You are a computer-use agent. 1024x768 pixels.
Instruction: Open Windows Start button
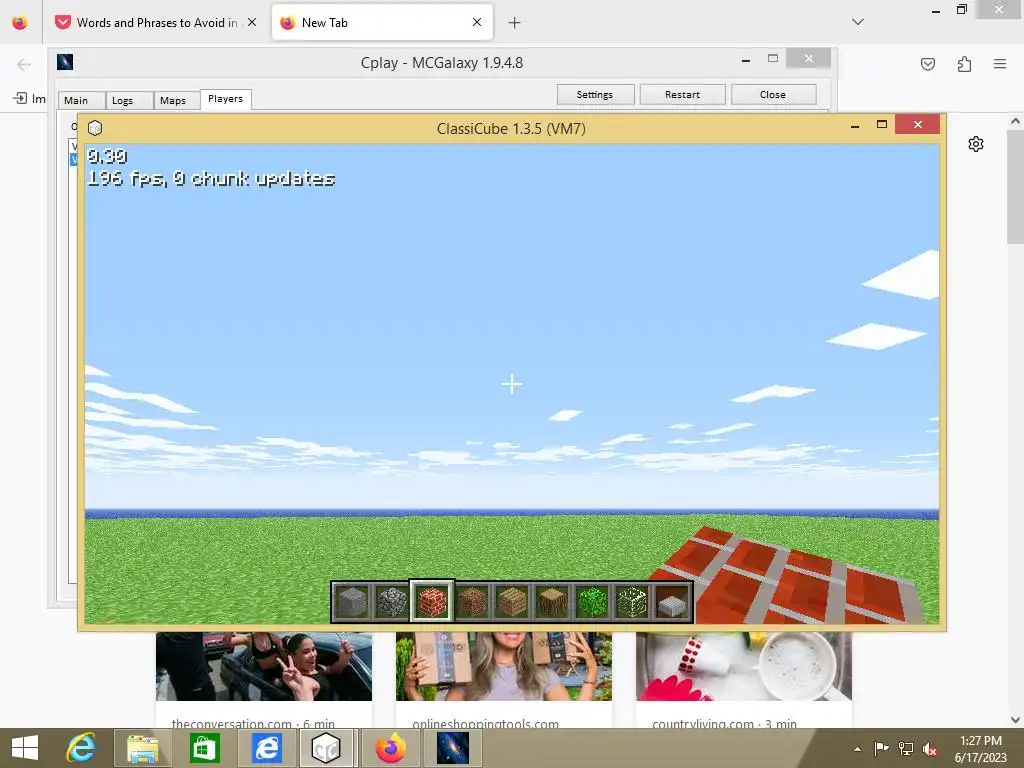click(25, 748)
